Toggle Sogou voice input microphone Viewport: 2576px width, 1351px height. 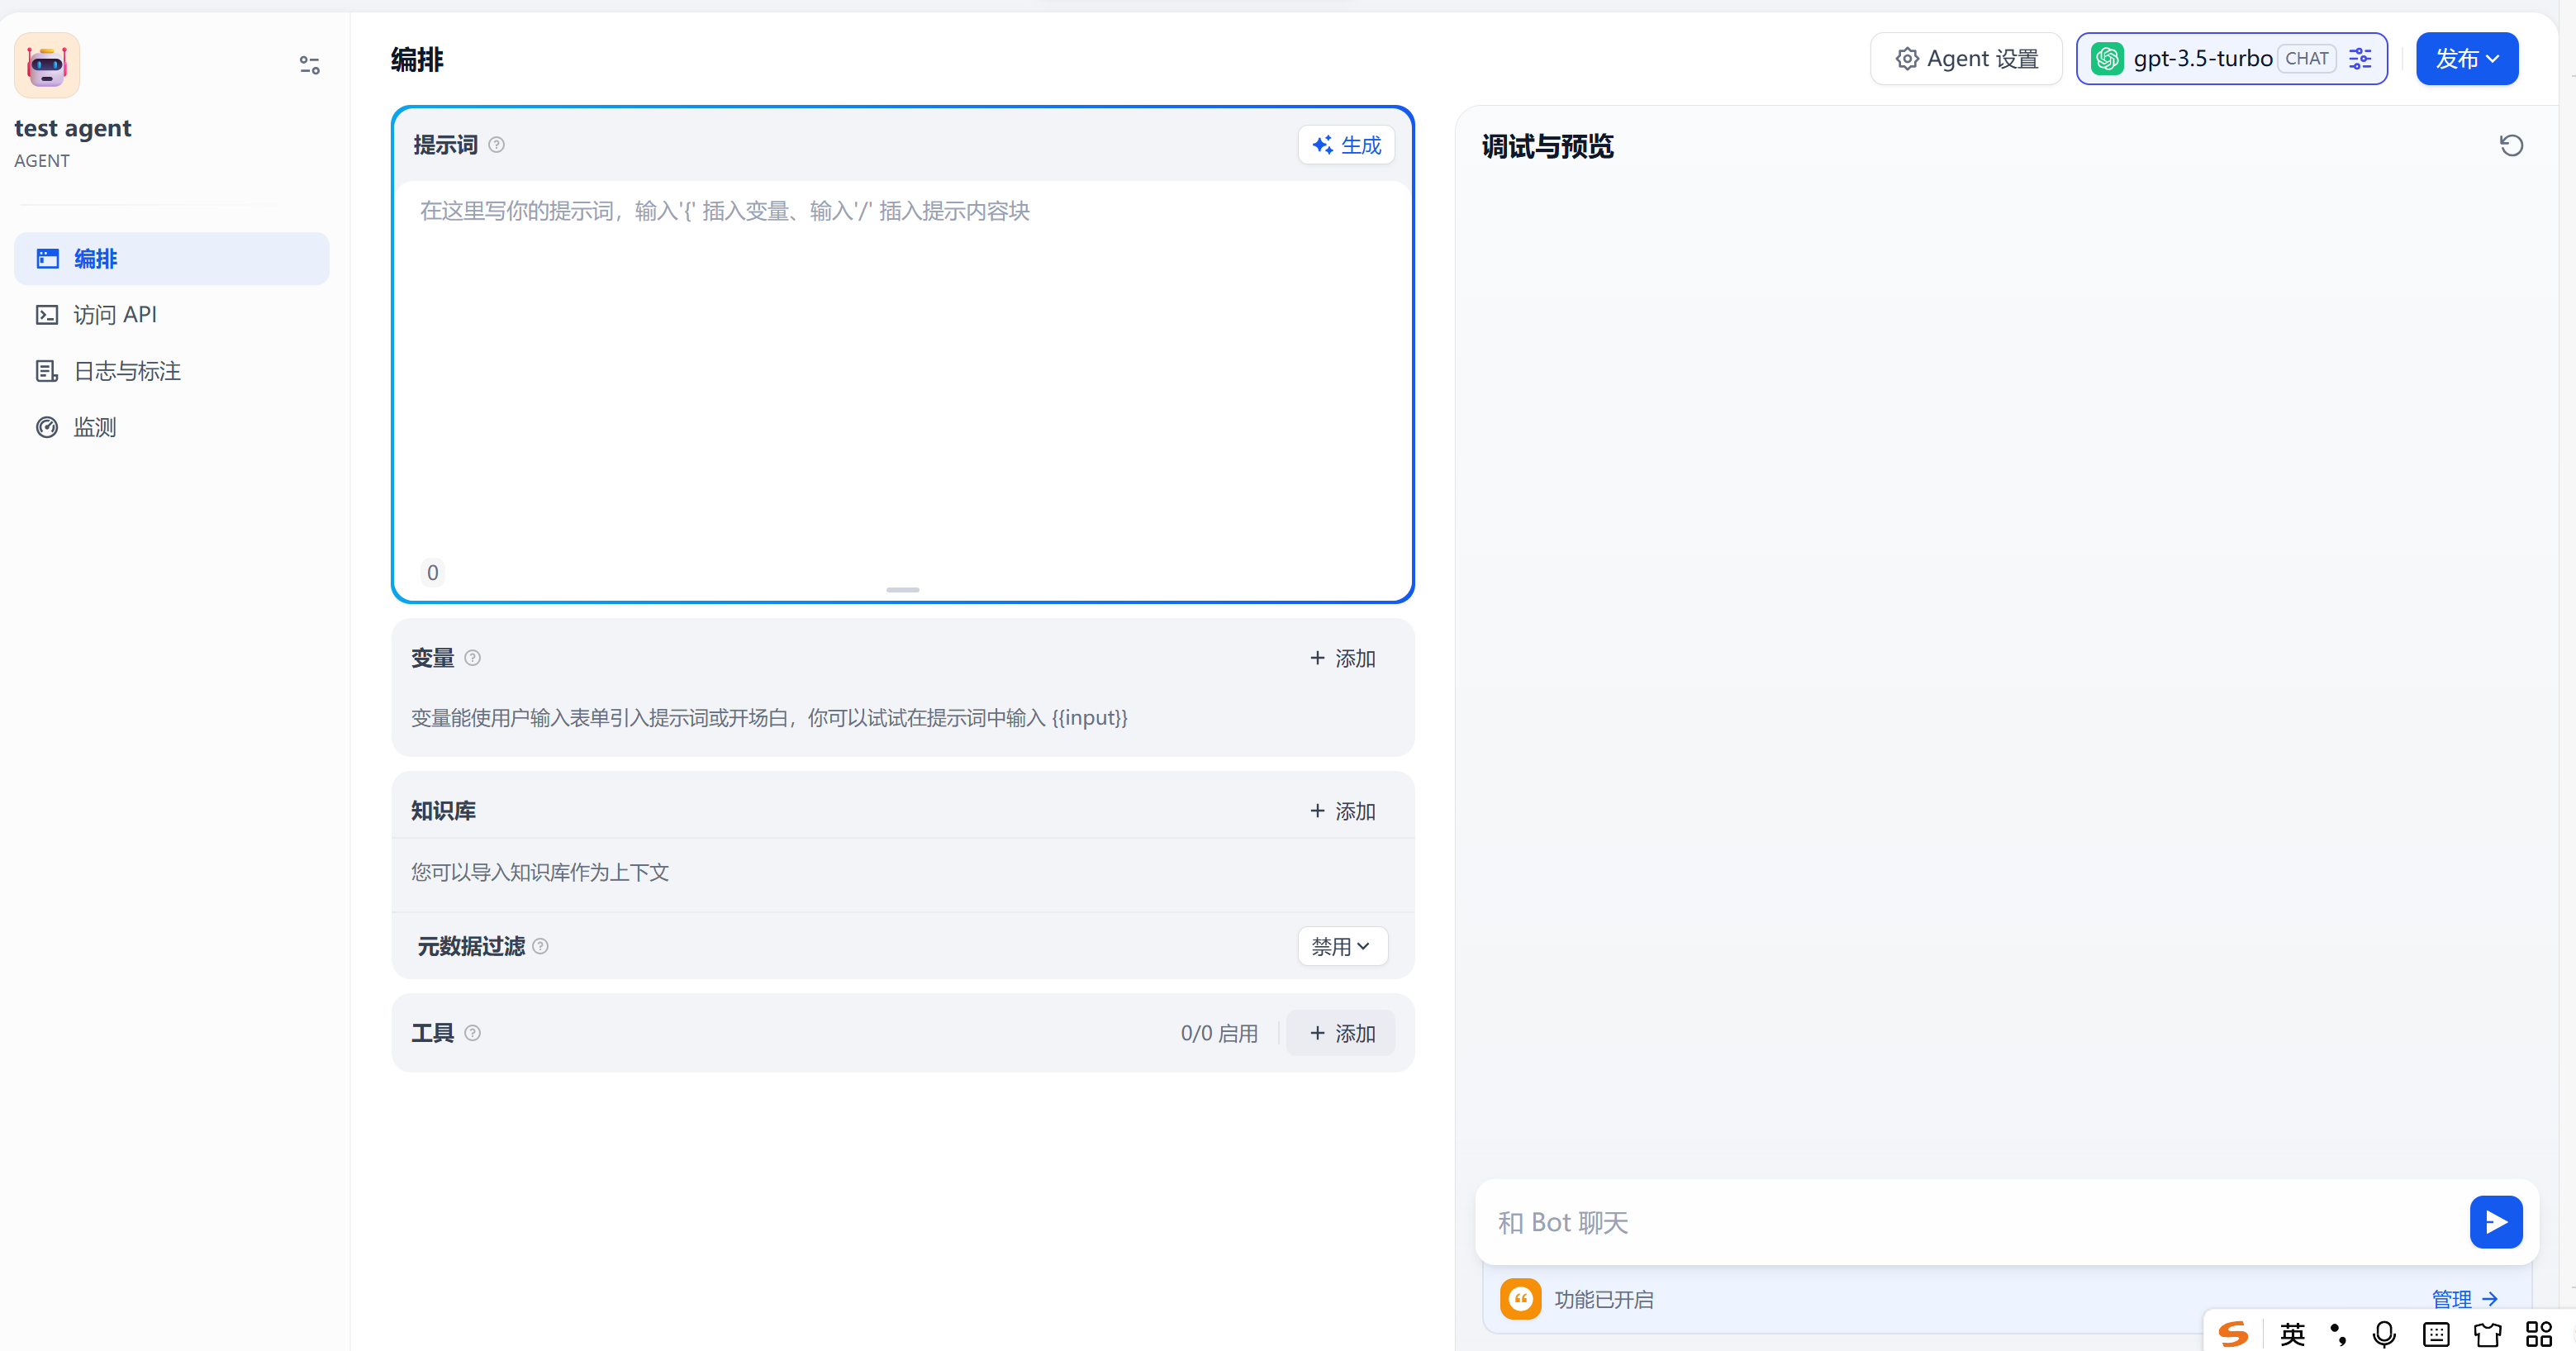coord(2384,1334)
